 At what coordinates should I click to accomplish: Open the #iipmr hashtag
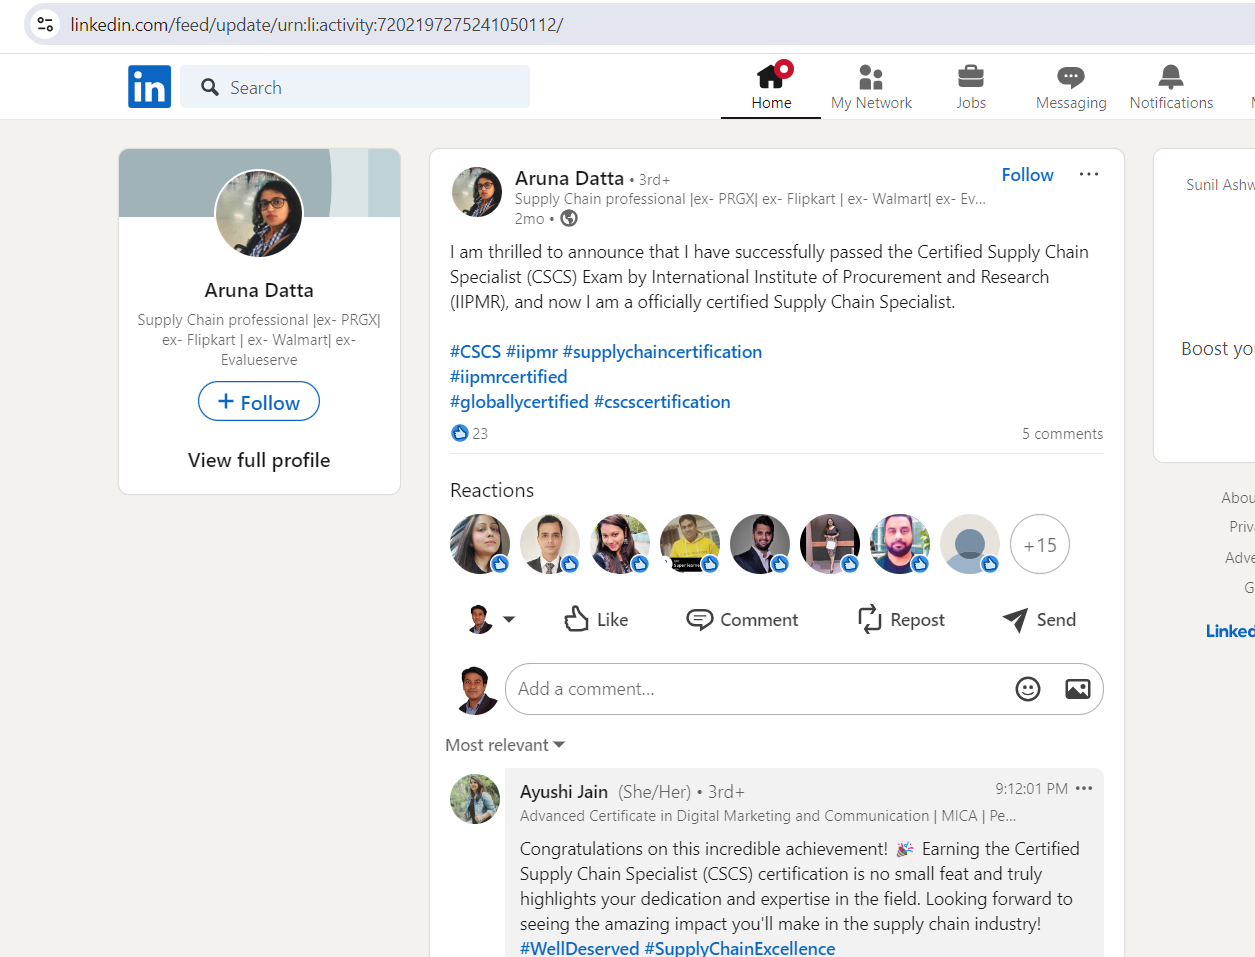(532, 352)
